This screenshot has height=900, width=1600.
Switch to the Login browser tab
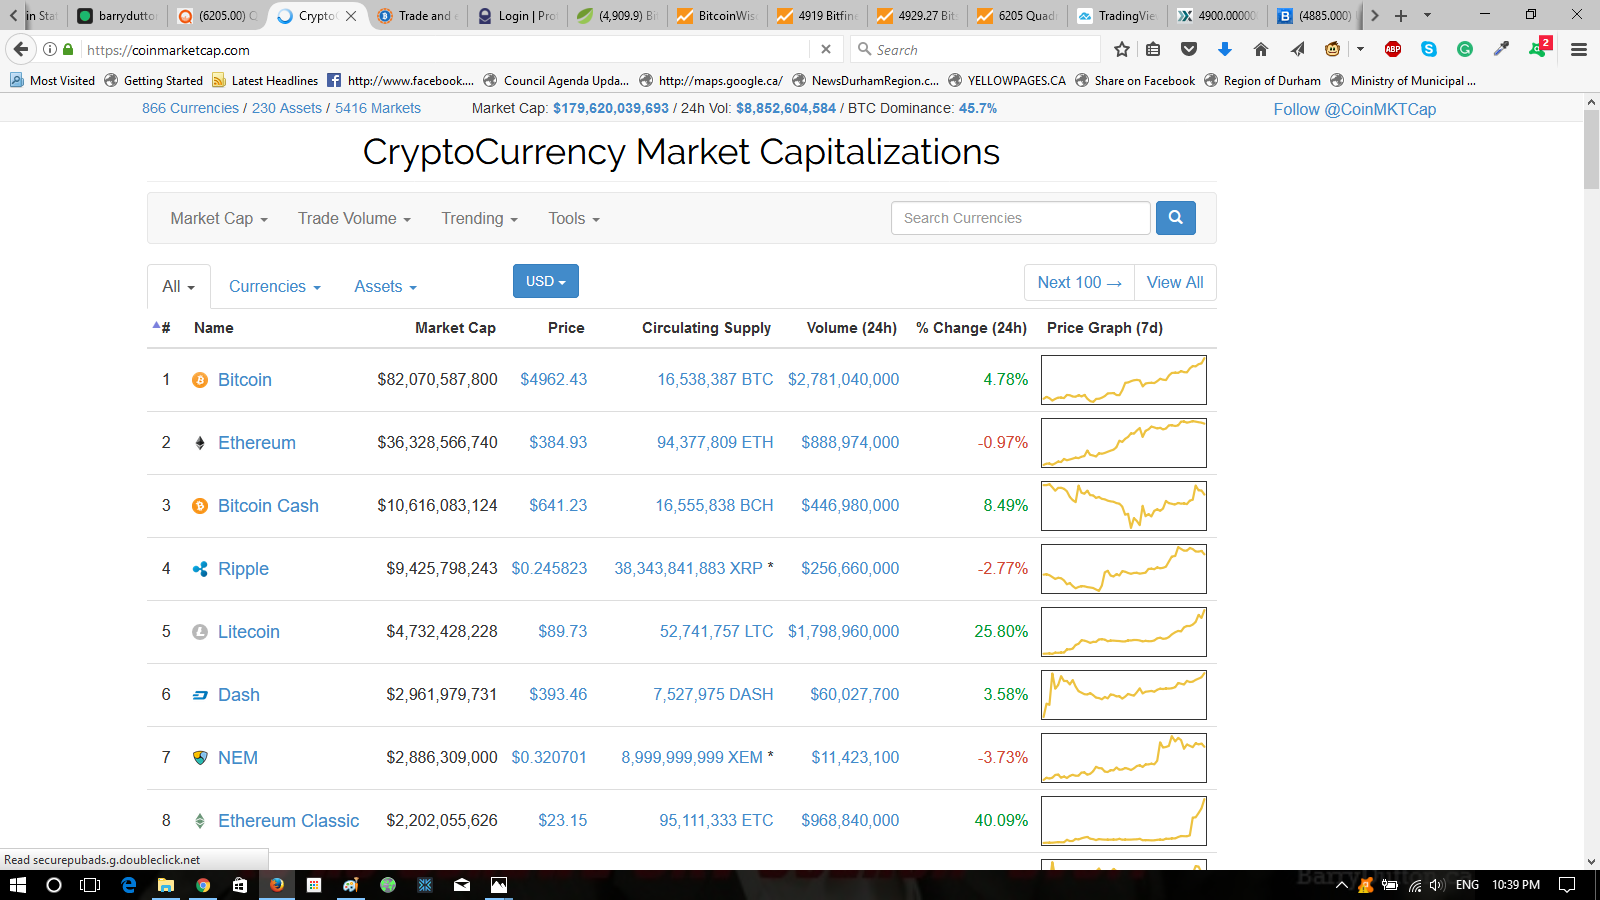tap(519, 16)
